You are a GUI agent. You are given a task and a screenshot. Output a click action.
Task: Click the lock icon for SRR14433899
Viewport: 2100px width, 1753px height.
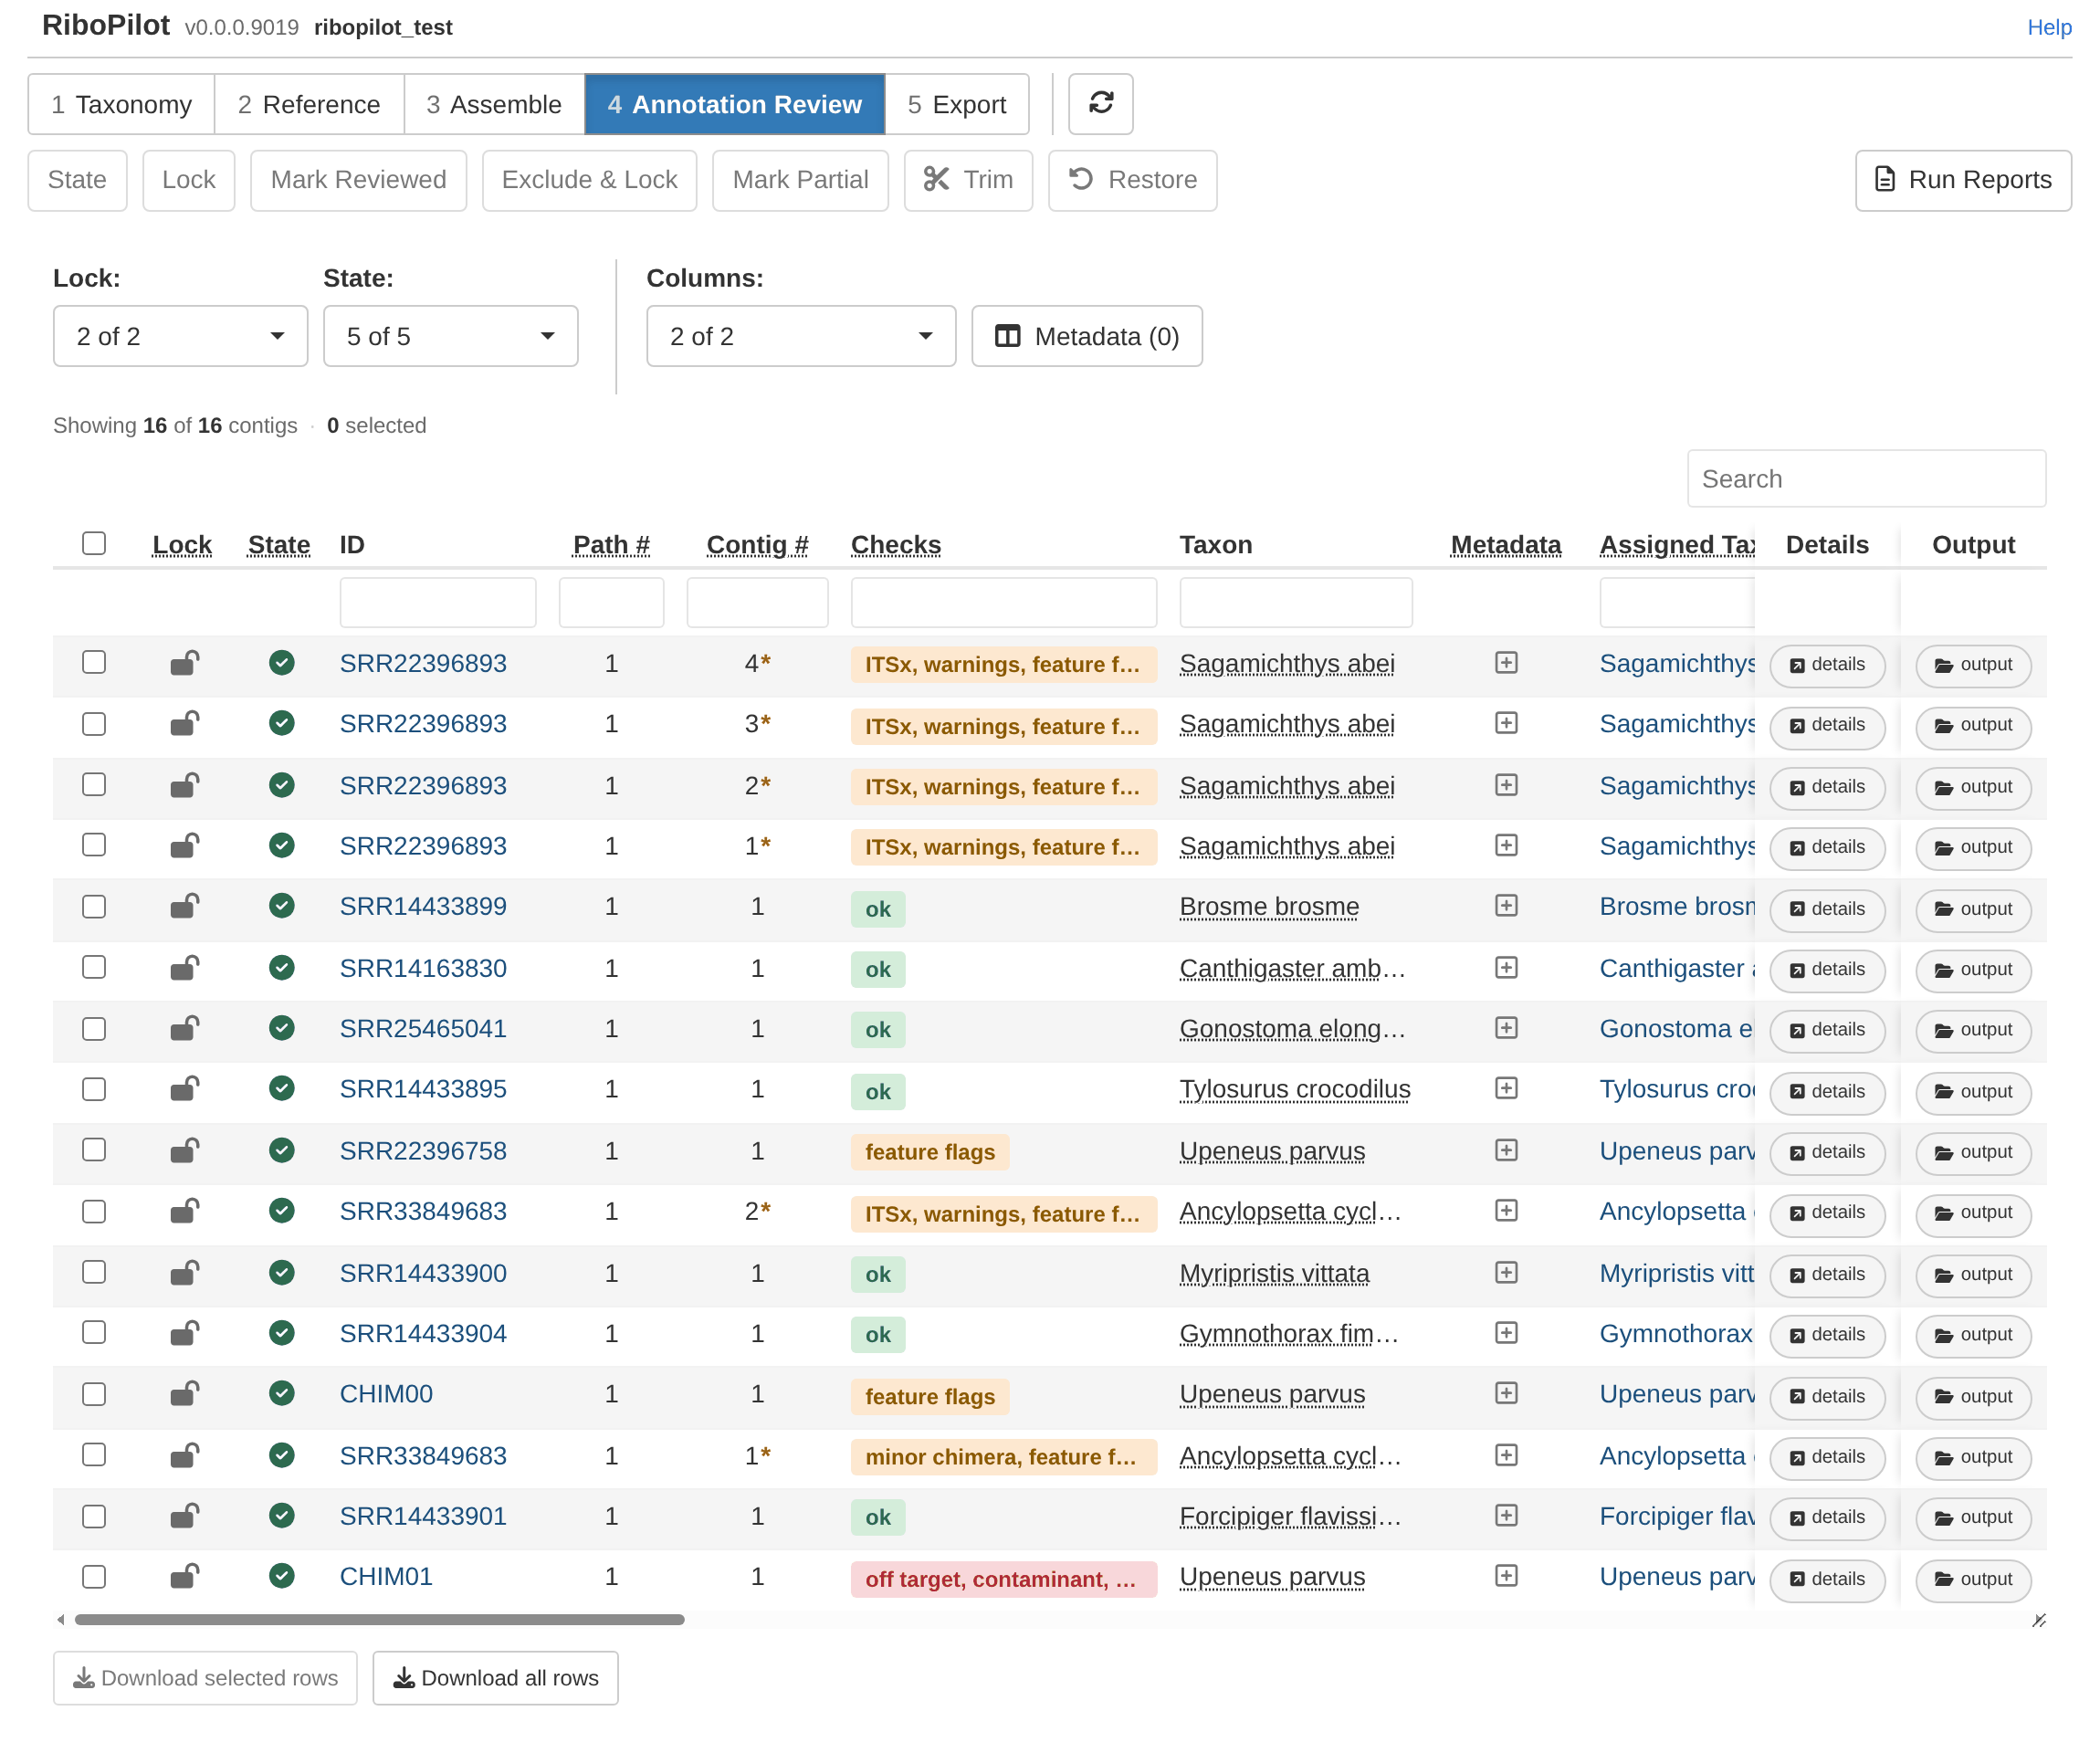coord(184,906)
